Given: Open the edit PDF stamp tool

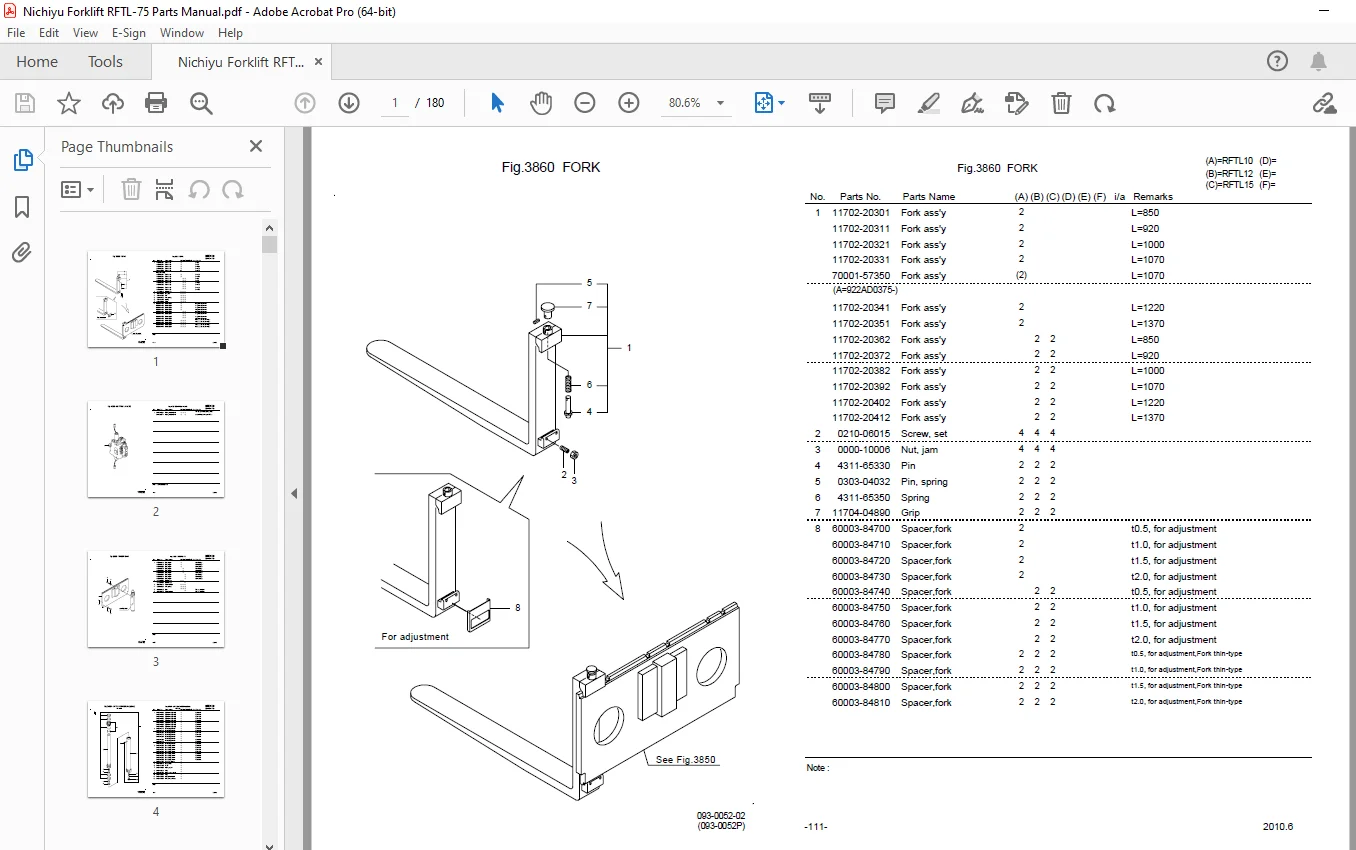Looking at the screenshot, I should point(1016,103).
